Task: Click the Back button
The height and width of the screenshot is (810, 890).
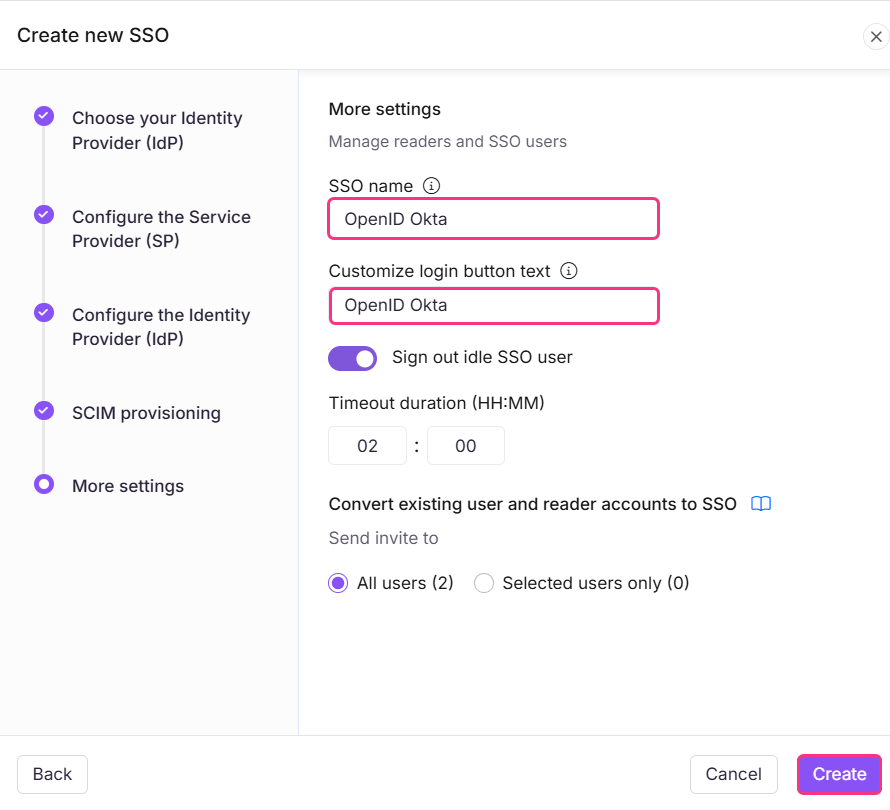Action: tap(52, 774)
